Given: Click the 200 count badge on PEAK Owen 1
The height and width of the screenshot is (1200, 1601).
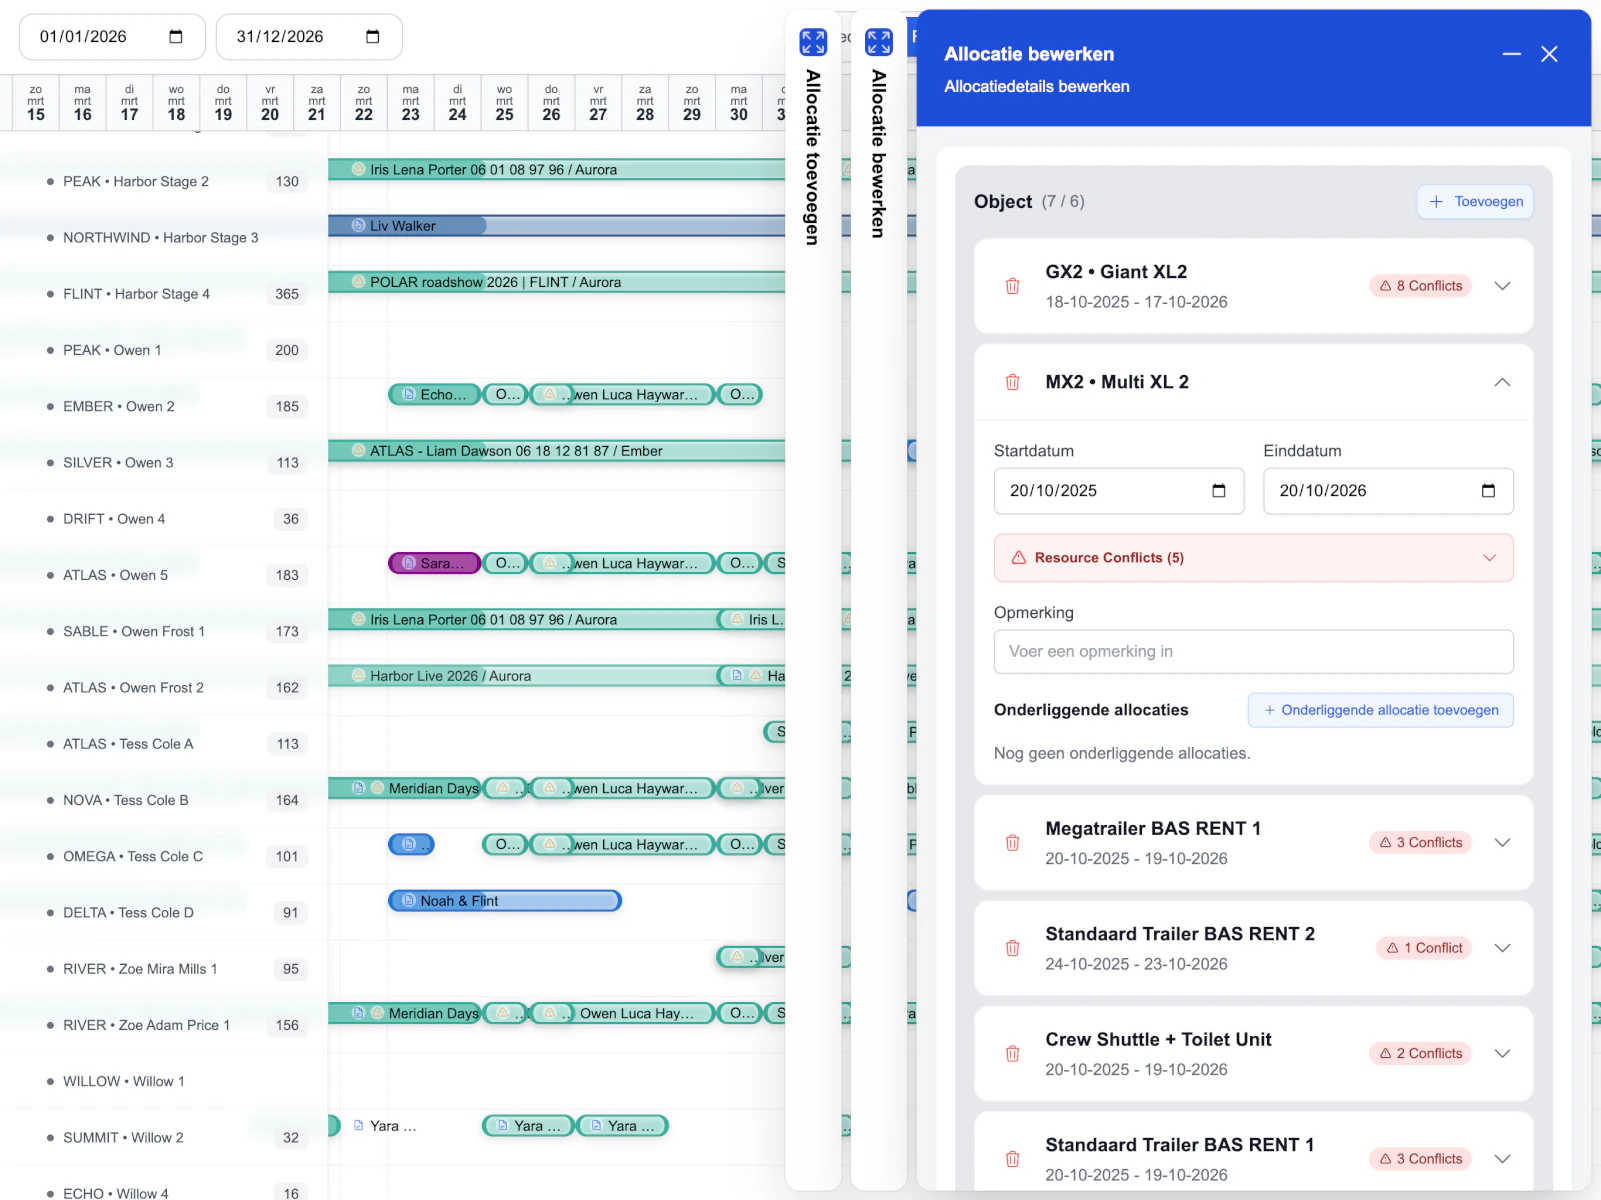Looking at the screenshot, I should point(287,351).
